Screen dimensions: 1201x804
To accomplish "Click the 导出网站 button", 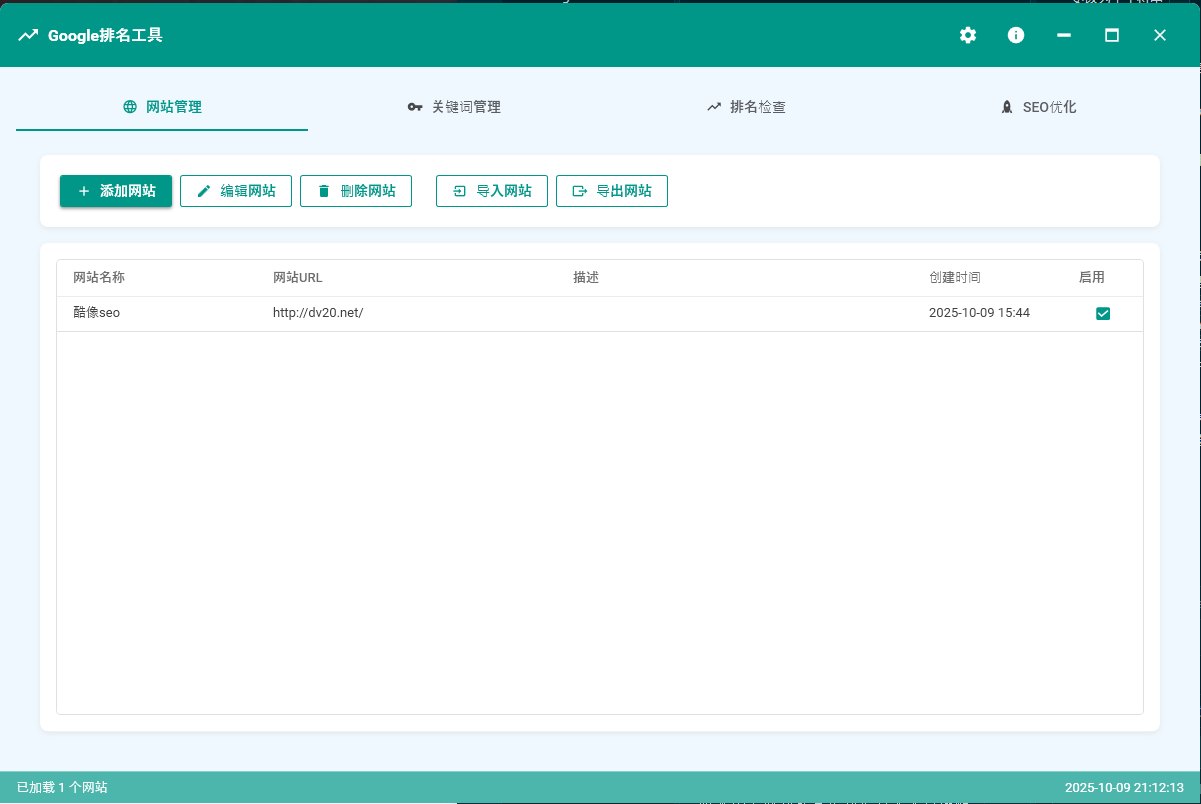I will tap(612, 191).
